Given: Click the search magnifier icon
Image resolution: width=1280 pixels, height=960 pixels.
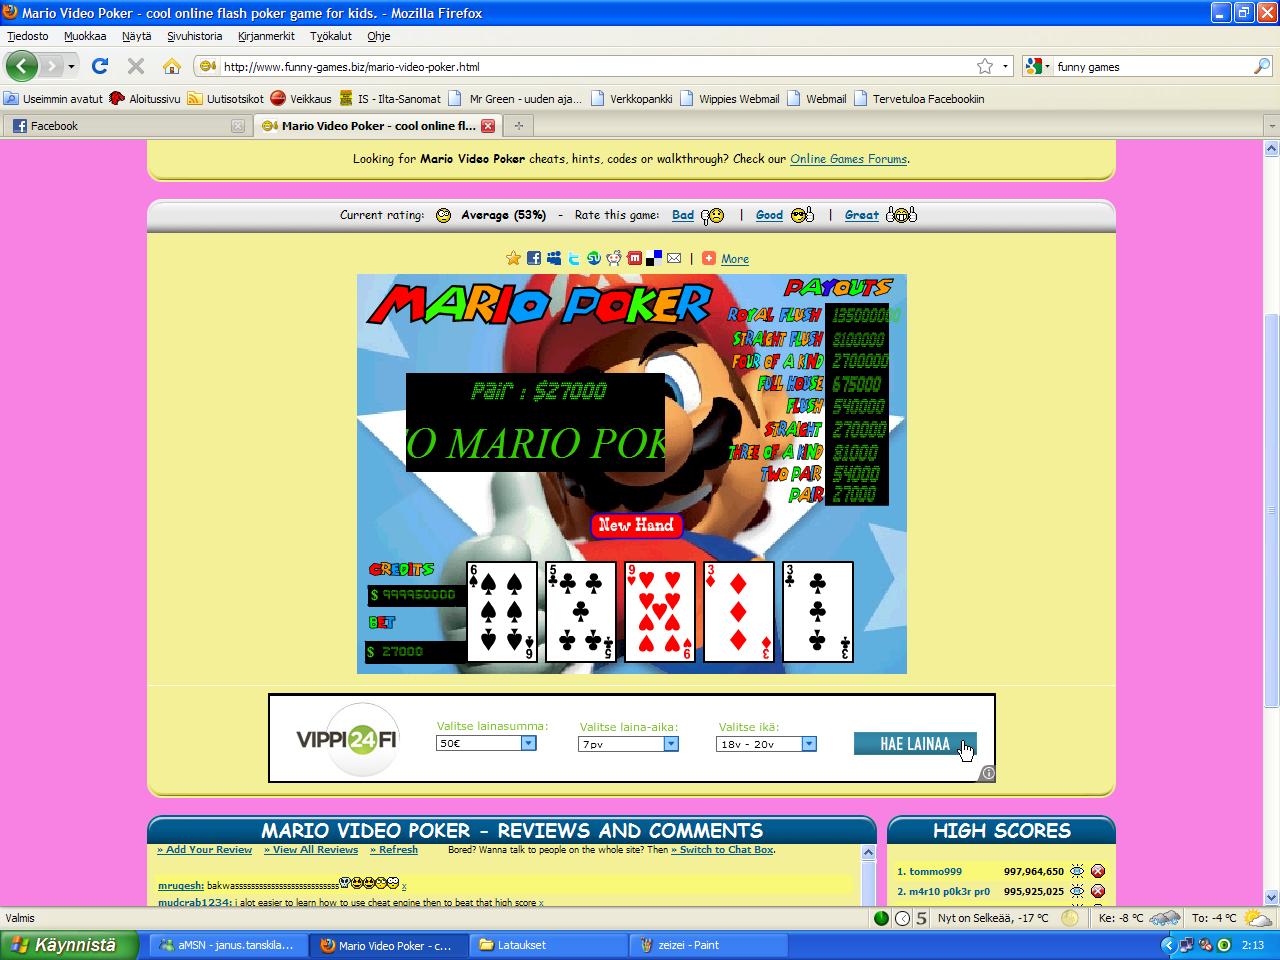Looking at the screenshot, I should coord(1262,66).
